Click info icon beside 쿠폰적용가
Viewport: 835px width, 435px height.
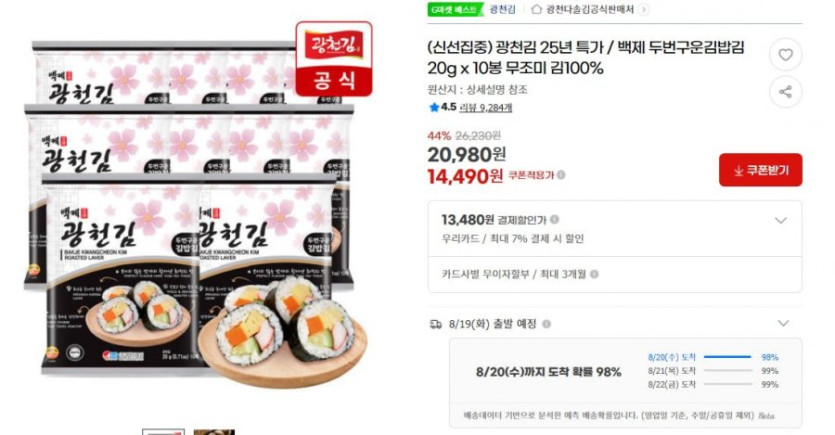click(561, 175)
